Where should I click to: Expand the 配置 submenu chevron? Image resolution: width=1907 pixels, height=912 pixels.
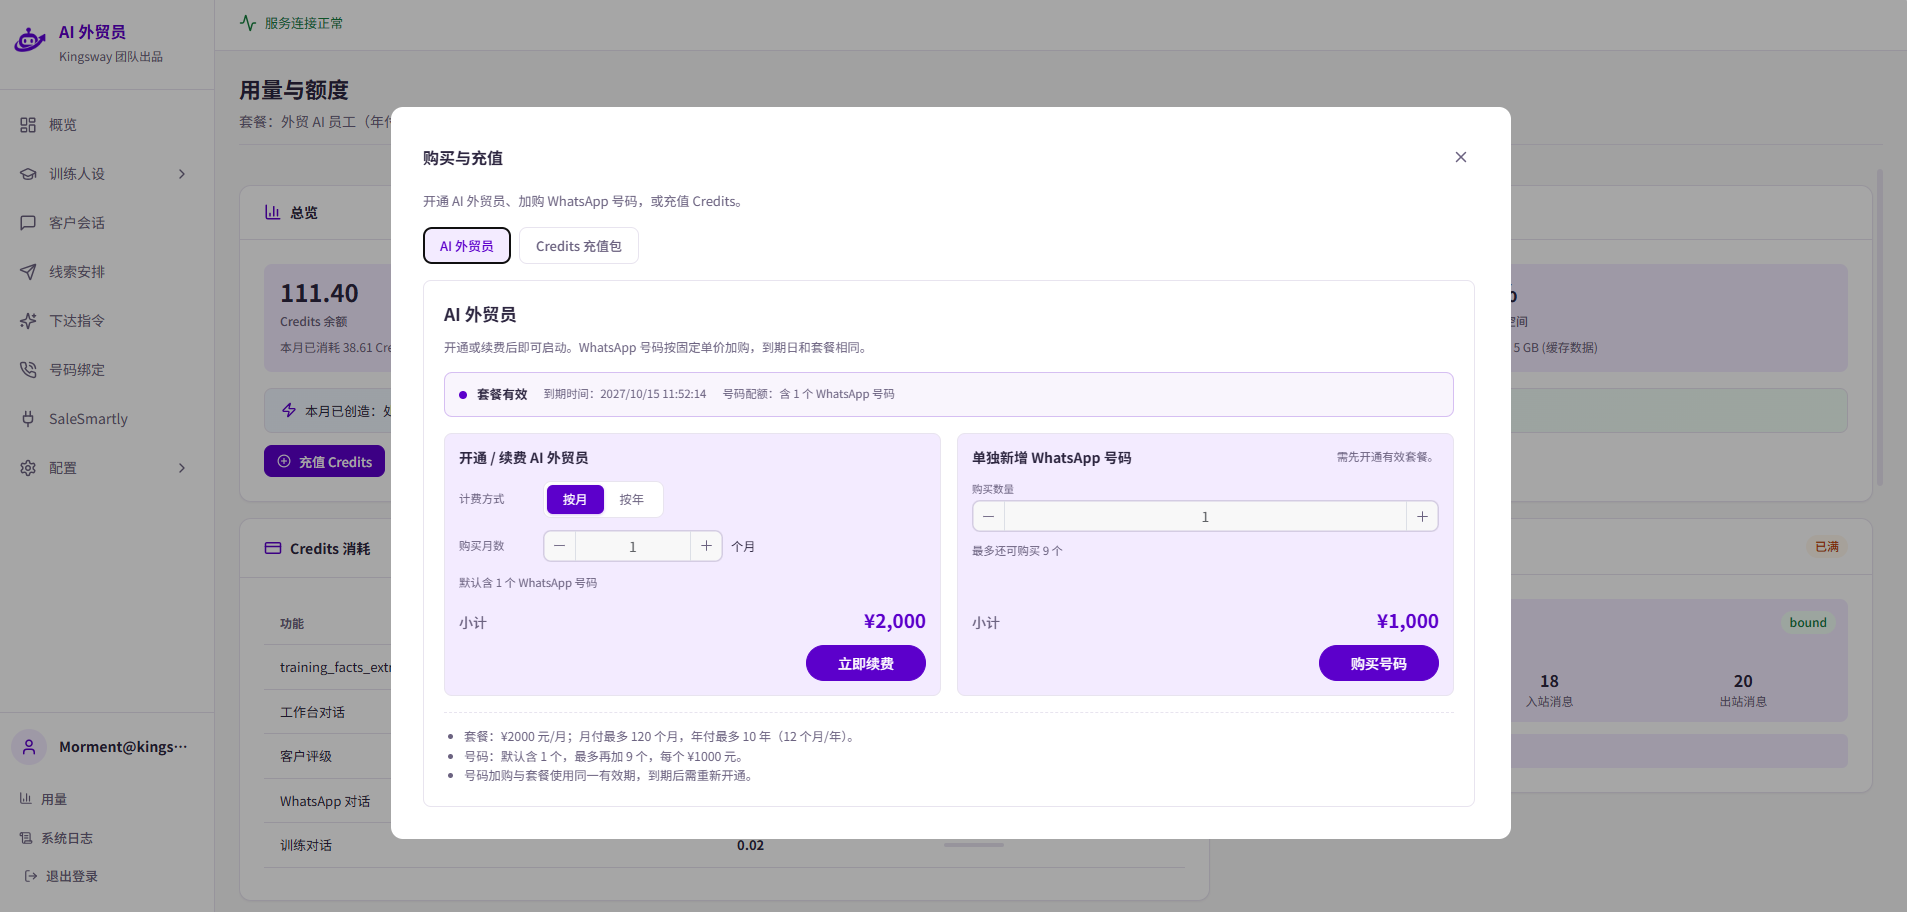(182, 468)
